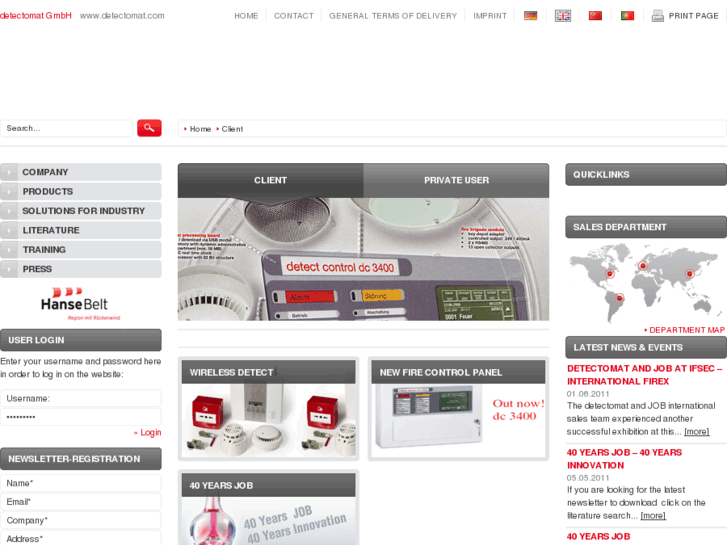The width and height of the screenshot is (727, 545).
Task: Click the printer icon next to Print Page
Action: click(x=657, y=16)
